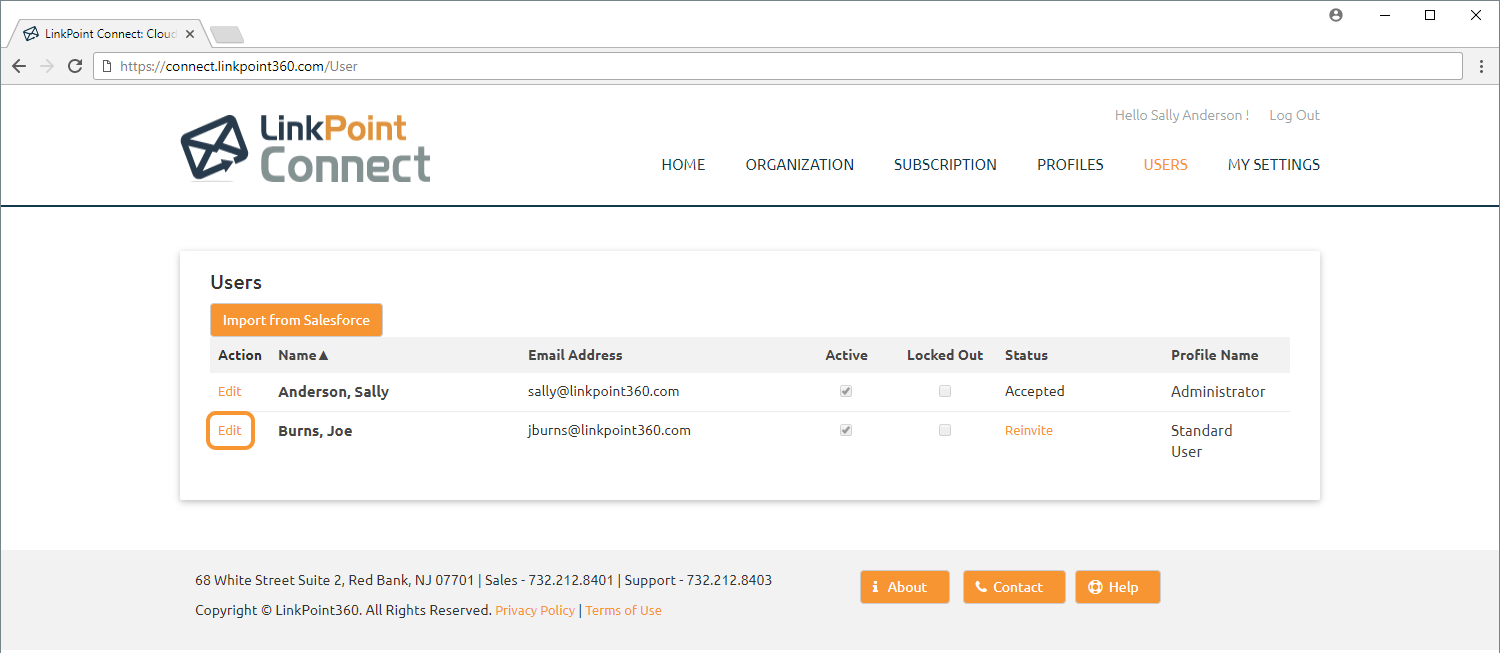Click the LinkPoint Connect logo
Image resolution: width=1500 pixels, height=653 pixels.
306,148
